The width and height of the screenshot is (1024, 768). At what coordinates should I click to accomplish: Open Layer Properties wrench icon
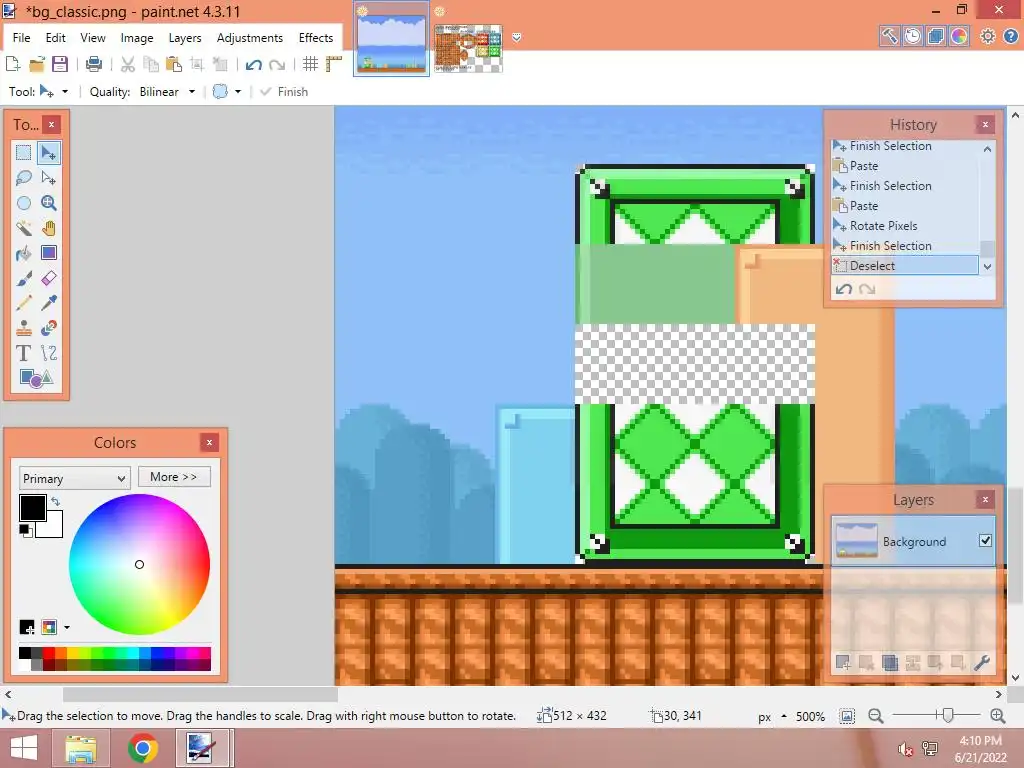point(982,663)
